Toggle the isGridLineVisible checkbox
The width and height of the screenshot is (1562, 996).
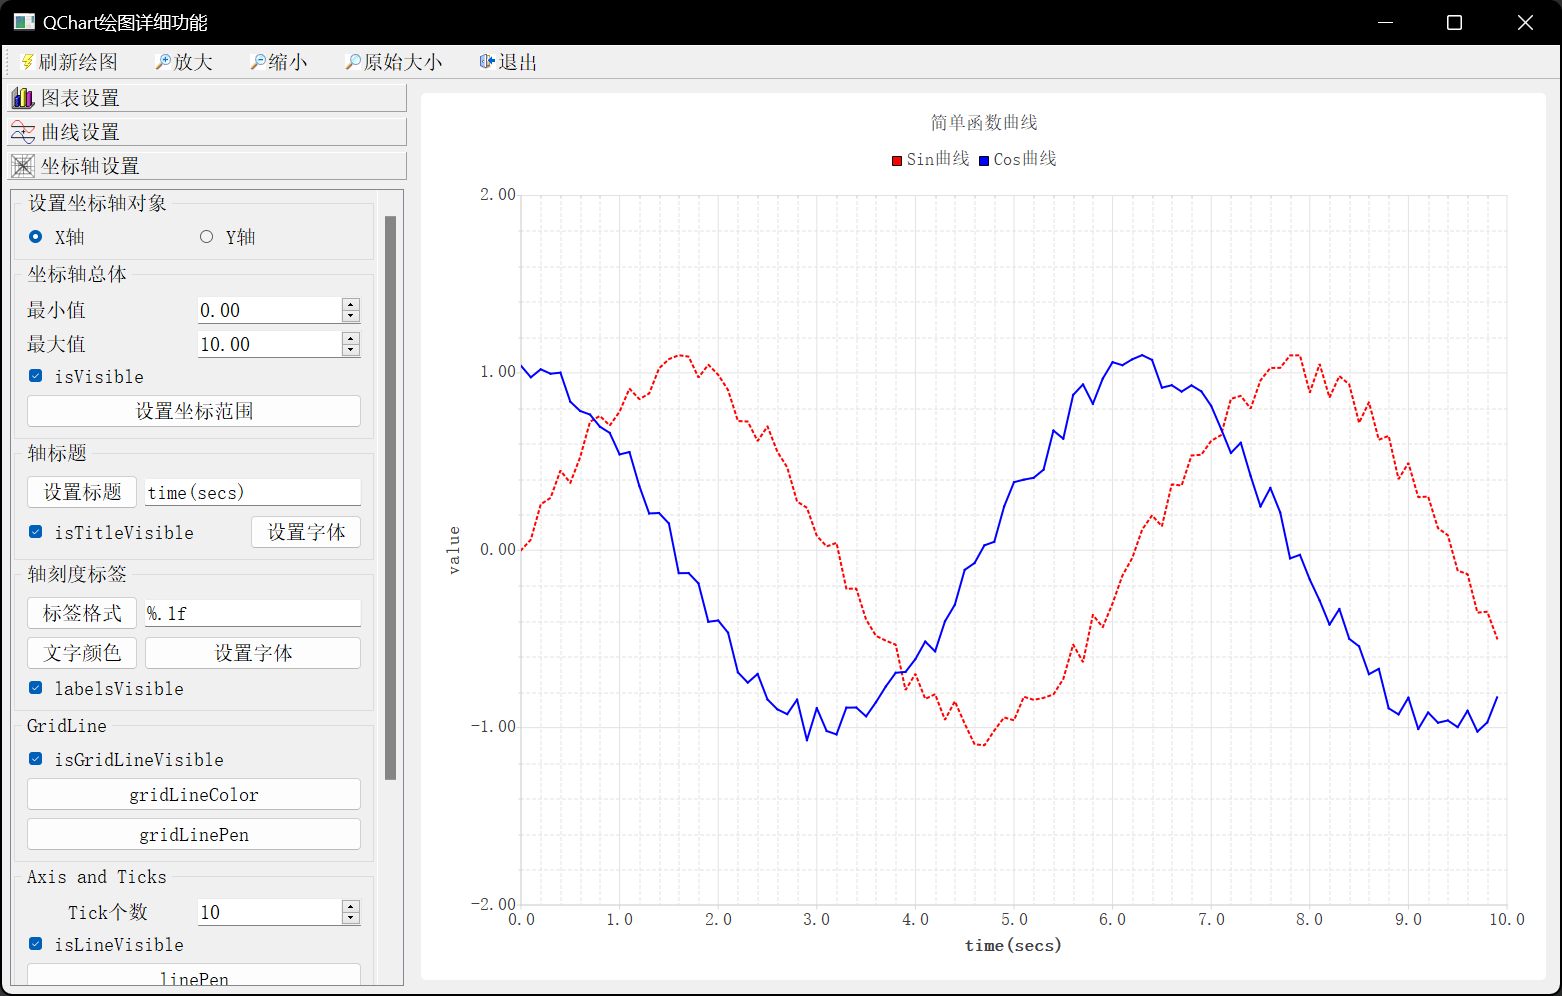[36, 759]
